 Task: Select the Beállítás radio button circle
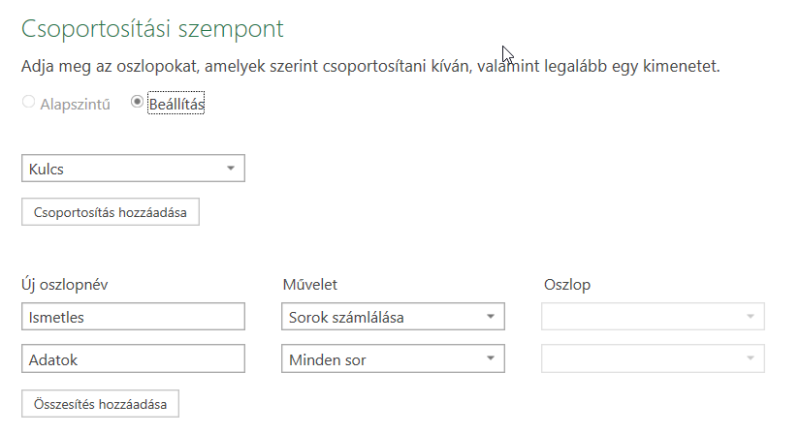(137, 103)
